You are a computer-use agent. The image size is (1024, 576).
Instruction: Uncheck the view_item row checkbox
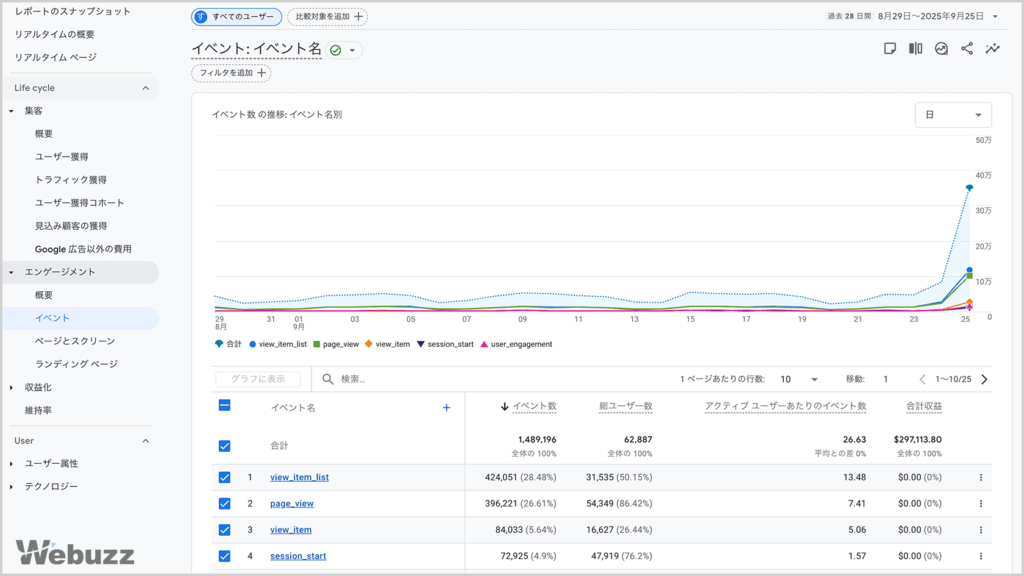pyautogui.click(x=224, y=530)
